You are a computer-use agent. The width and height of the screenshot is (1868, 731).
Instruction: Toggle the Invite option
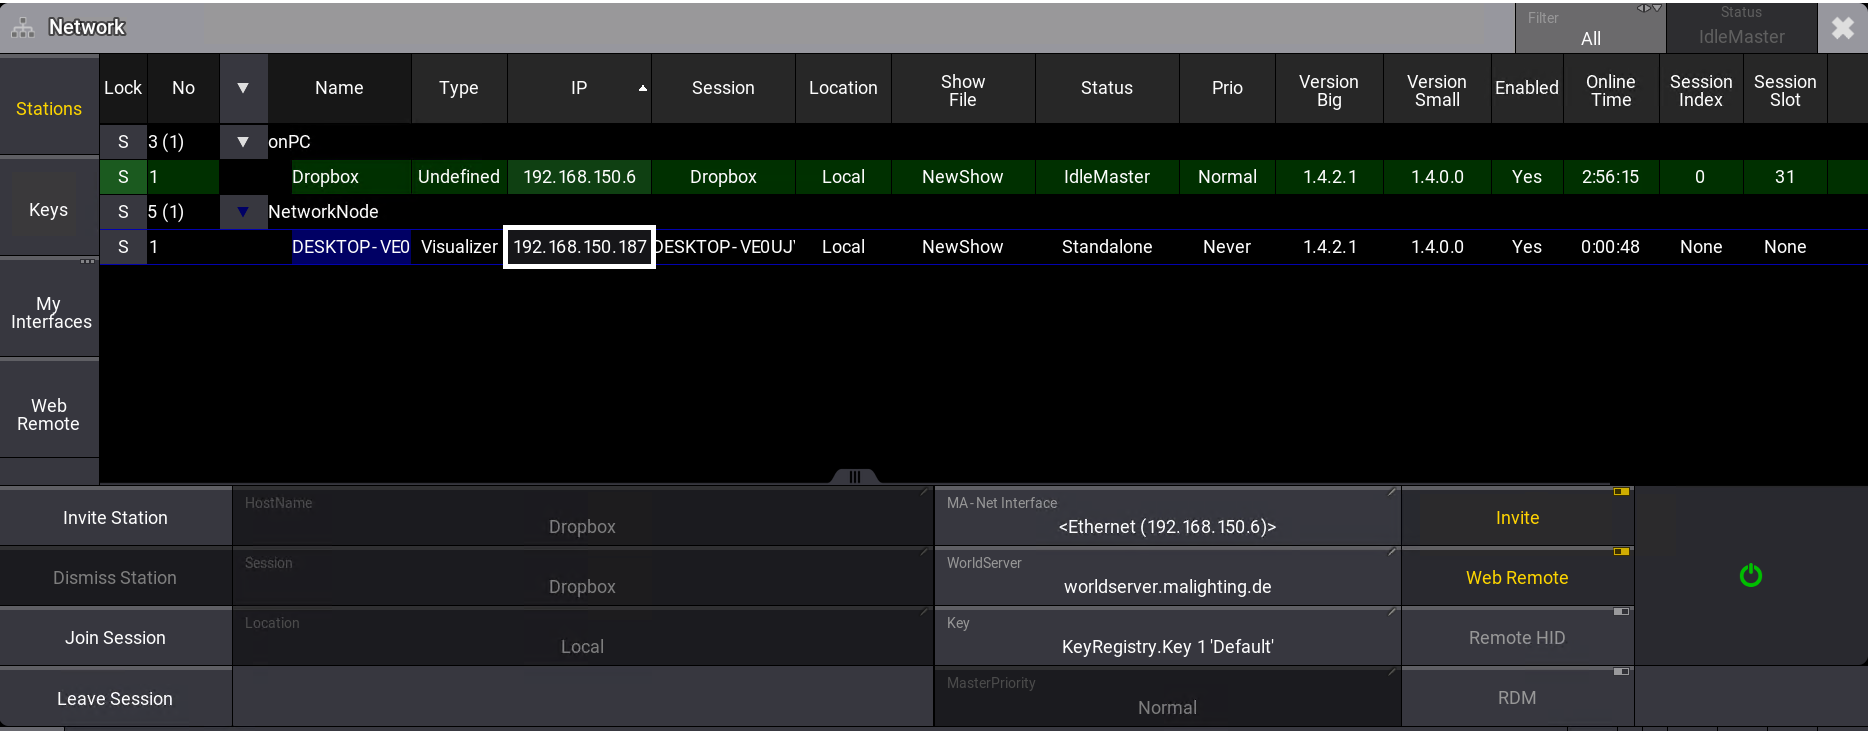pos(1517,517)
